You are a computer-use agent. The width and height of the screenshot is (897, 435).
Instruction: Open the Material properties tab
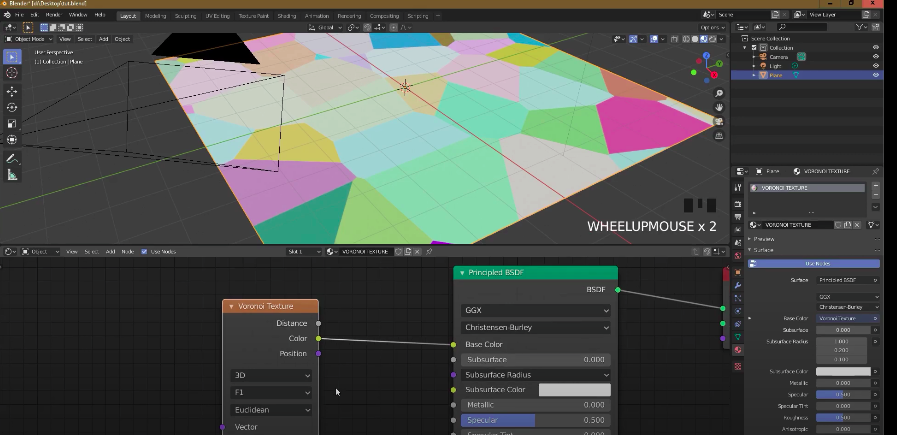pyautogui.click(x=738, y=350)
